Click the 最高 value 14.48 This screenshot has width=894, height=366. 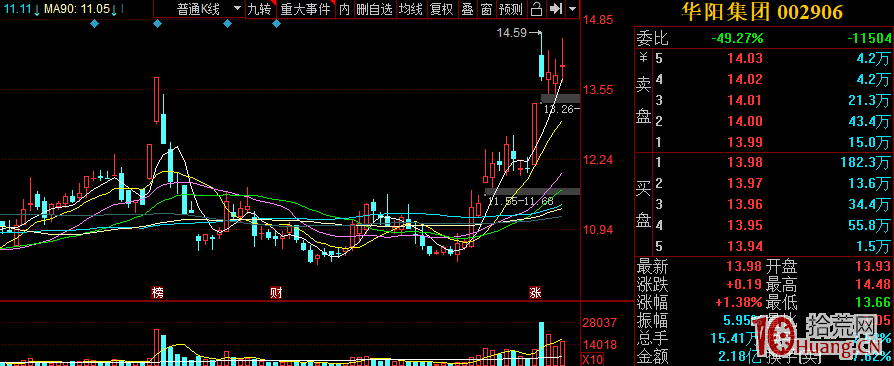click(x=872, y=284)
